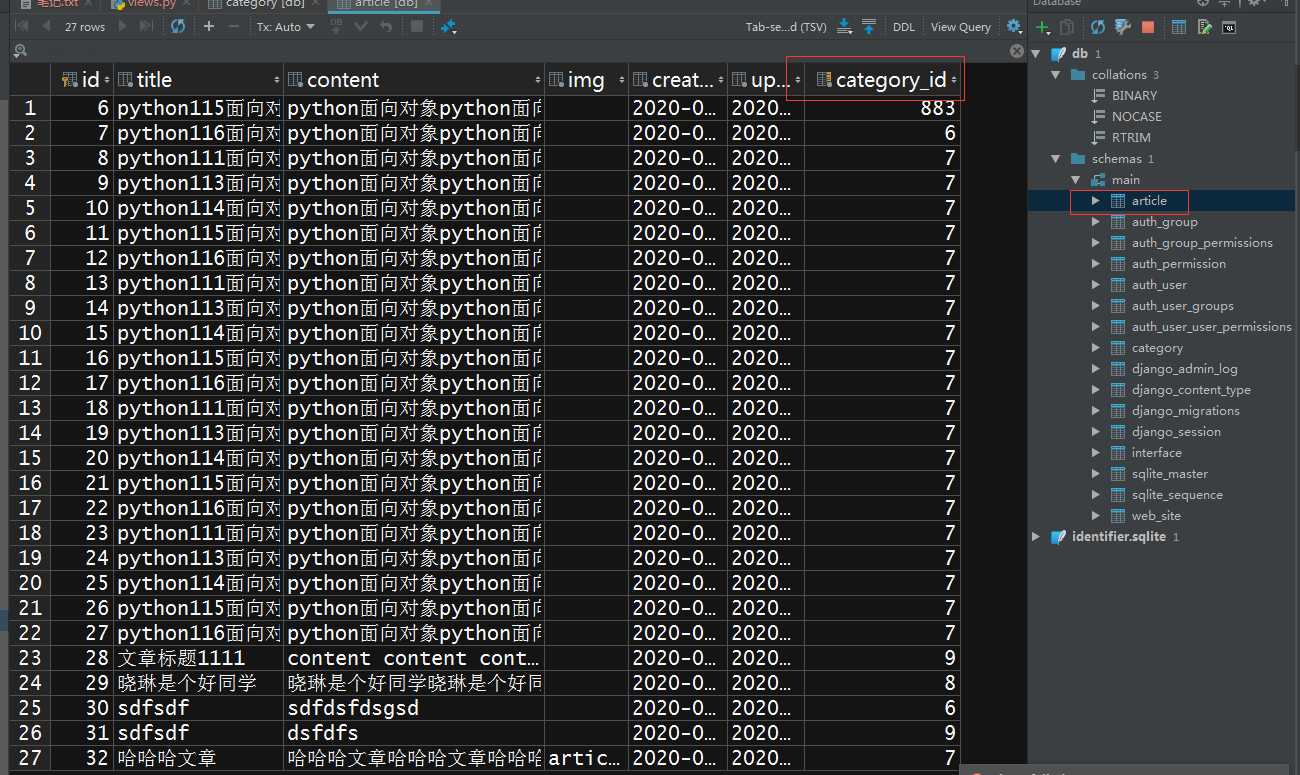Image resolution: width=1300 pixels, height=775 pixels.
Task: Click the title cell '晓琳是个好同学'
Action: pos(198,683)
